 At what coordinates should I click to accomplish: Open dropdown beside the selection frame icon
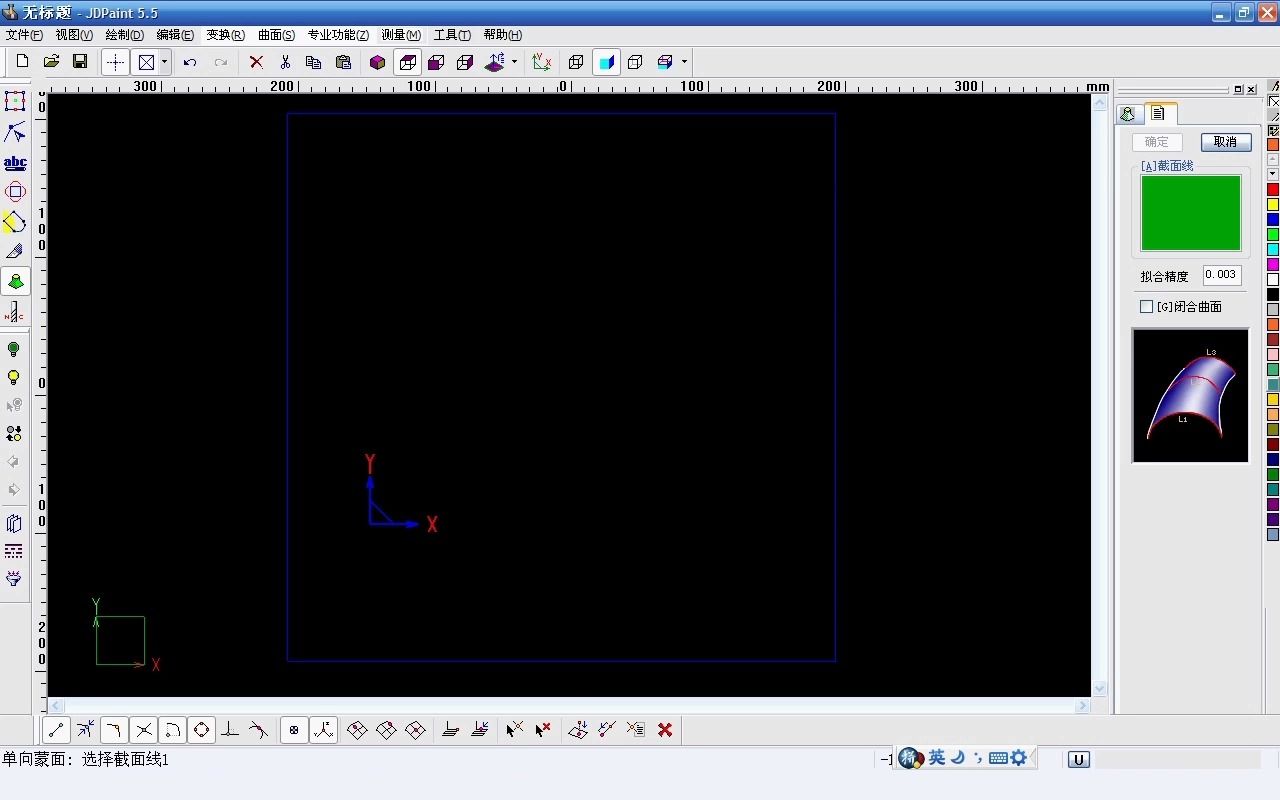pos(163,61)
